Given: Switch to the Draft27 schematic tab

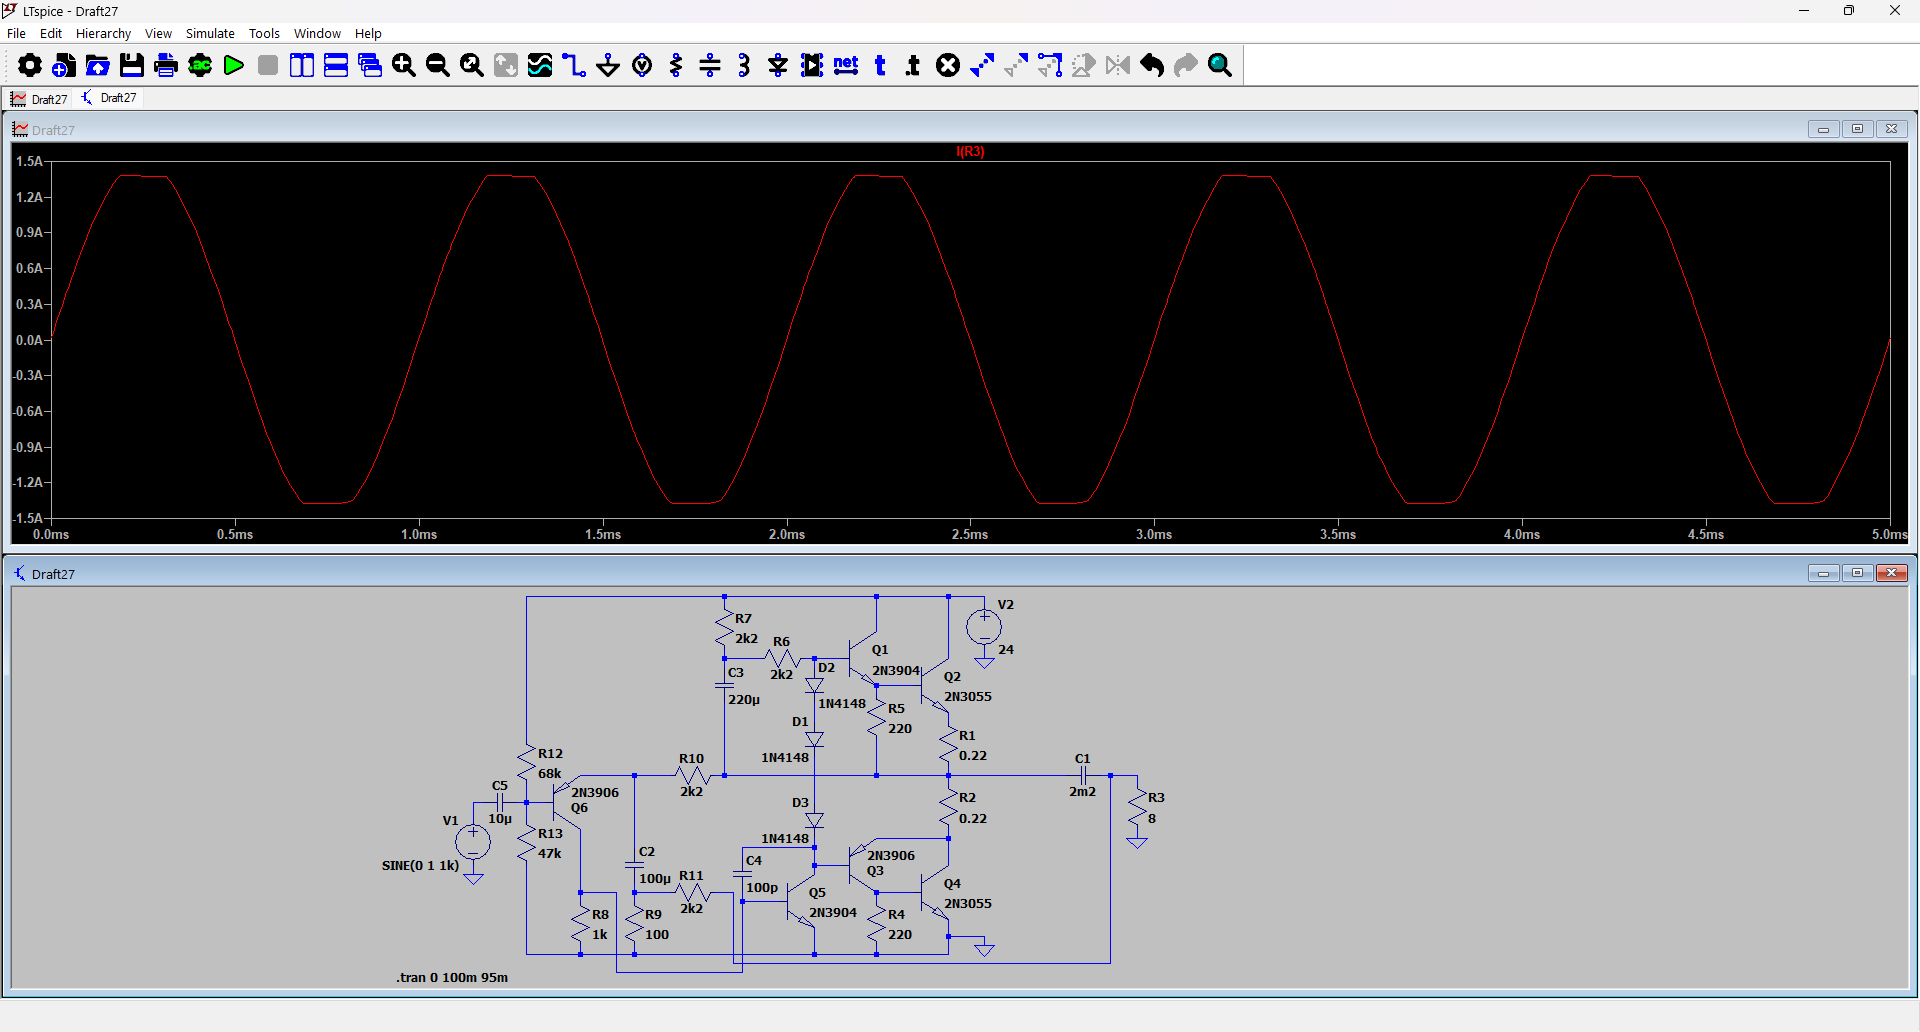Looking at the screenshot, I should (109, 98).
